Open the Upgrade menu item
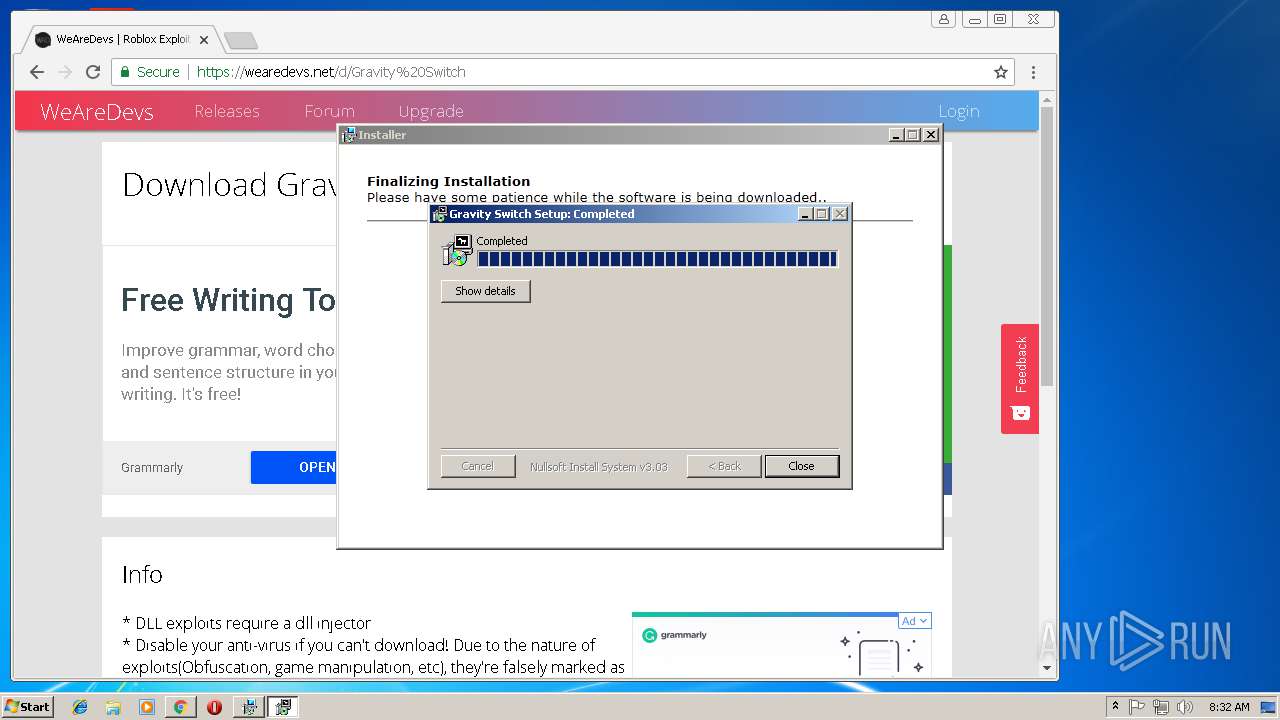 click(x=431, y=111)
